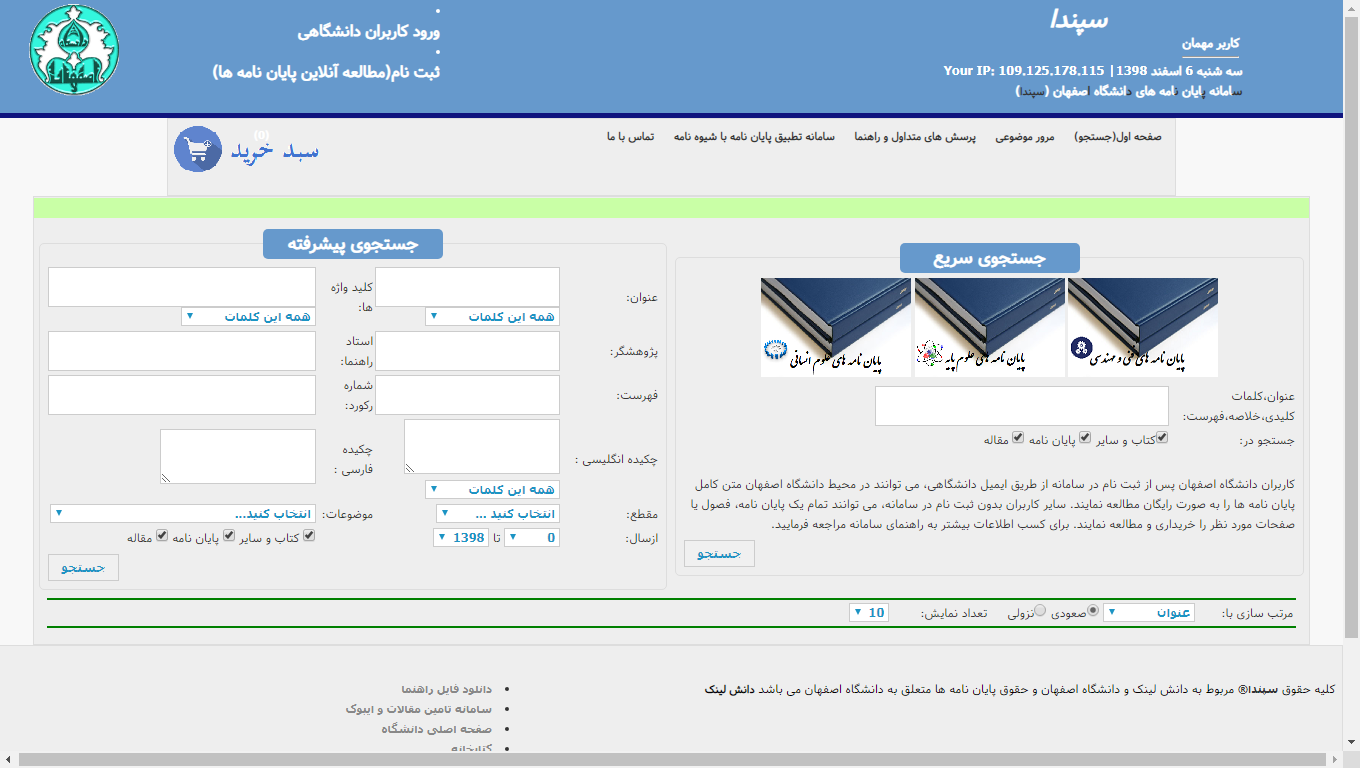Click جستجو button in advanced search panel
1360x768 pixels.
83,567
